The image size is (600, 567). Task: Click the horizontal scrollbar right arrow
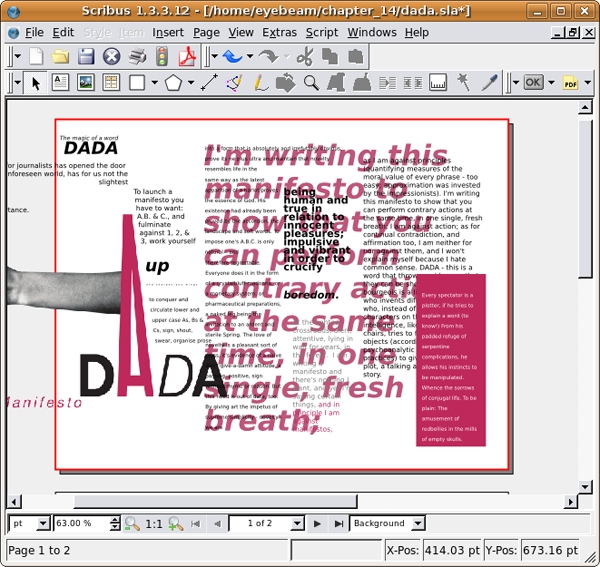click(x=571, y=501)
